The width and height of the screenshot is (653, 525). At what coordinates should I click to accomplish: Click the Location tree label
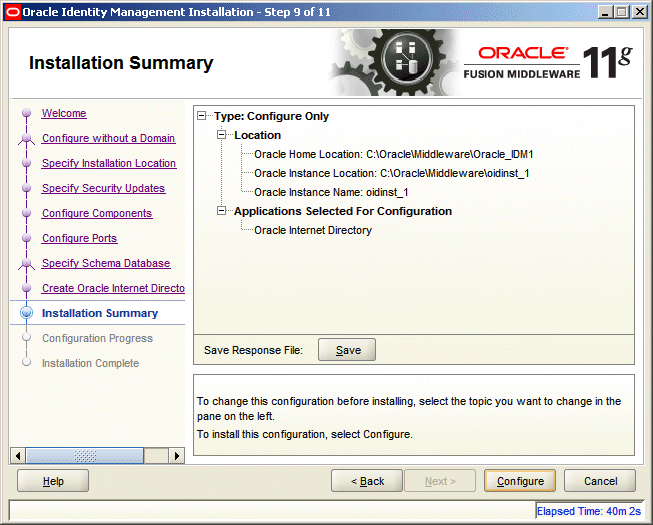[257, 135]
